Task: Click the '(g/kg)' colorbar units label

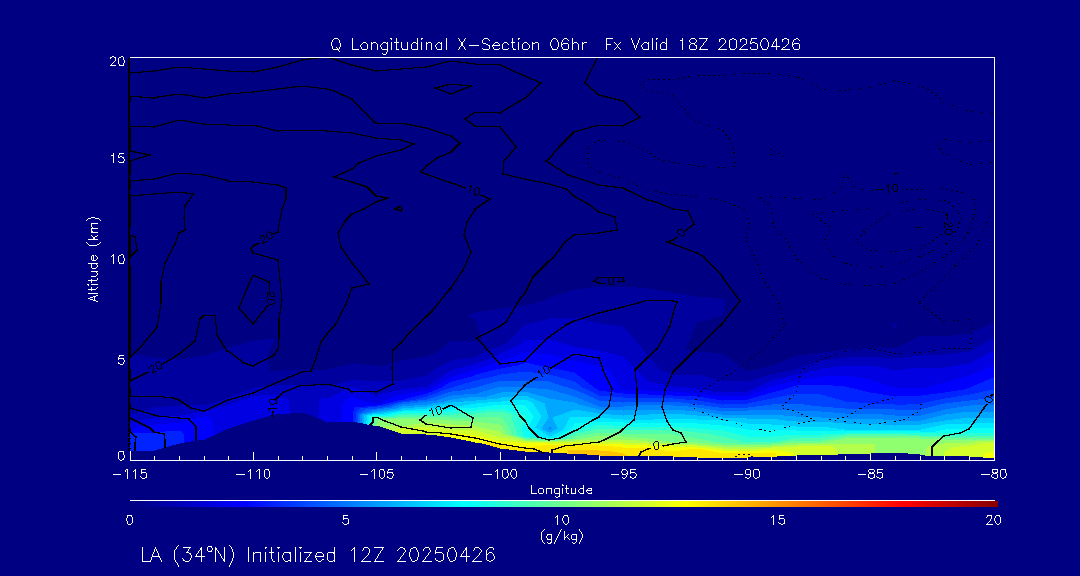Action: tap(561, 536)
